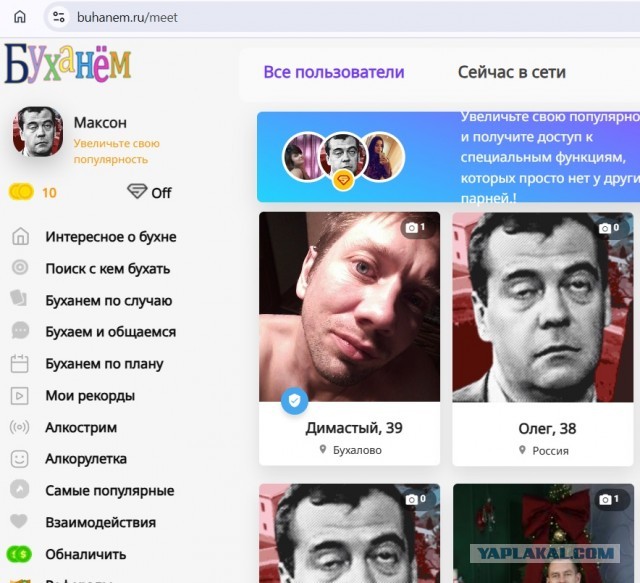
Task: Click the popularity promo banner text
Action: [x=550, y=157]
